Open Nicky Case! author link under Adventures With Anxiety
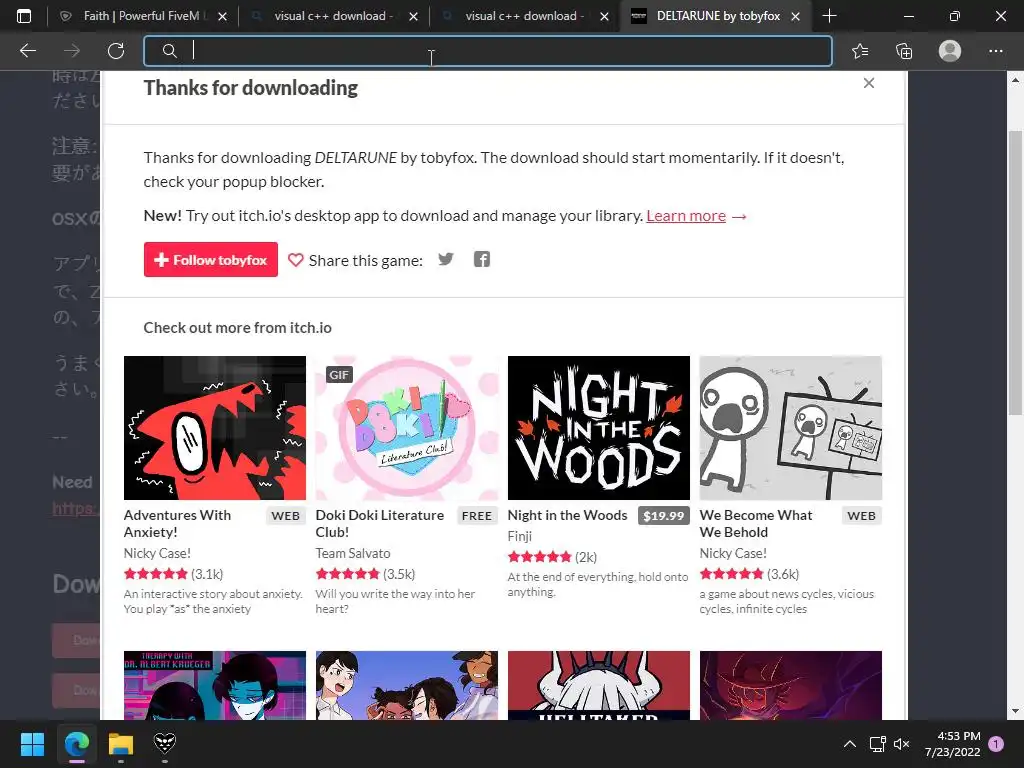 coord(157,553)
